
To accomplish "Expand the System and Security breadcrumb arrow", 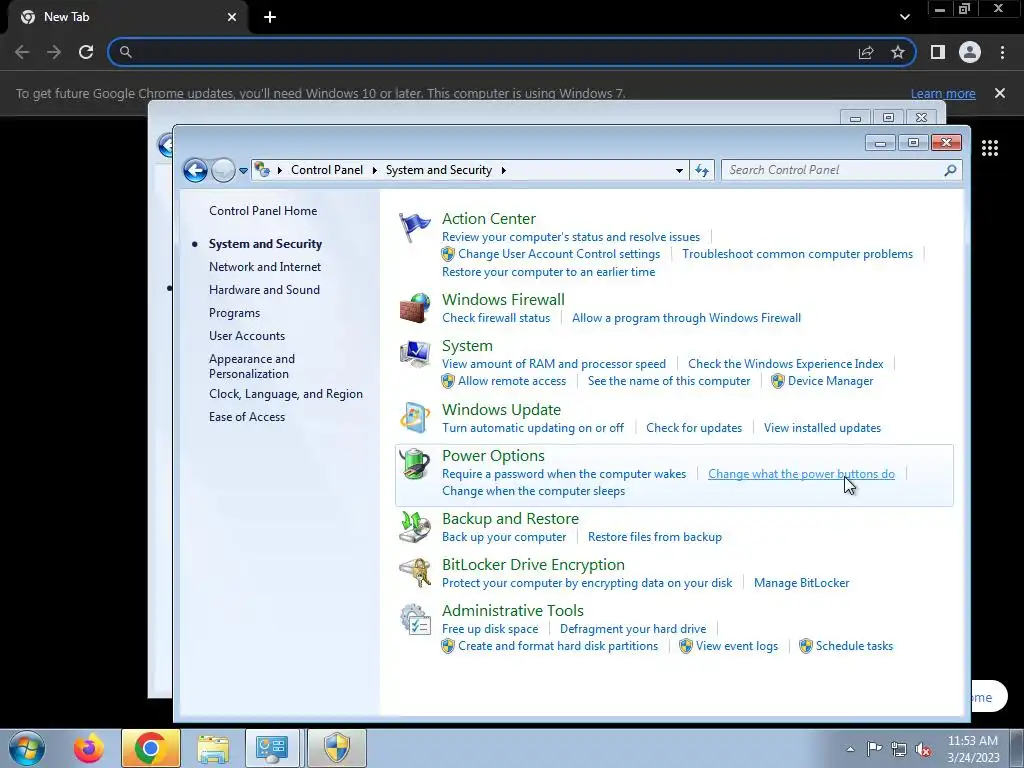I will (504, 170).
